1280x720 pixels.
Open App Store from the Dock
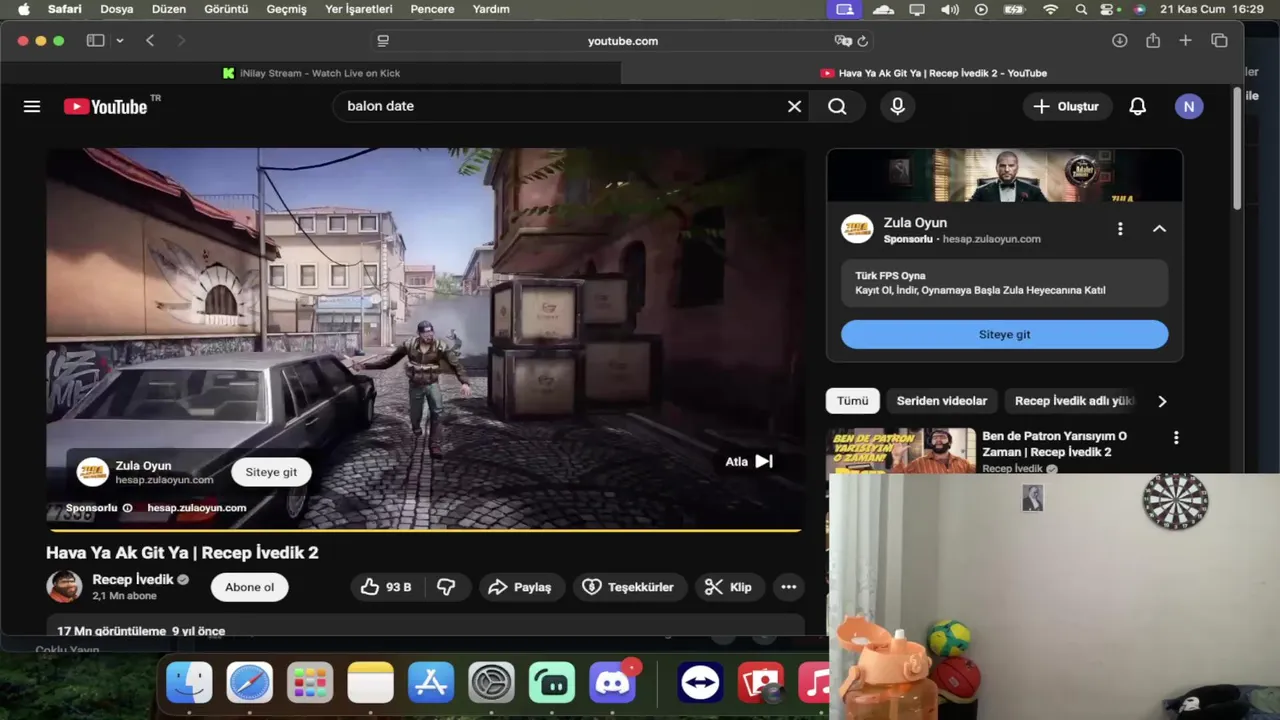[x=431, y=683]
